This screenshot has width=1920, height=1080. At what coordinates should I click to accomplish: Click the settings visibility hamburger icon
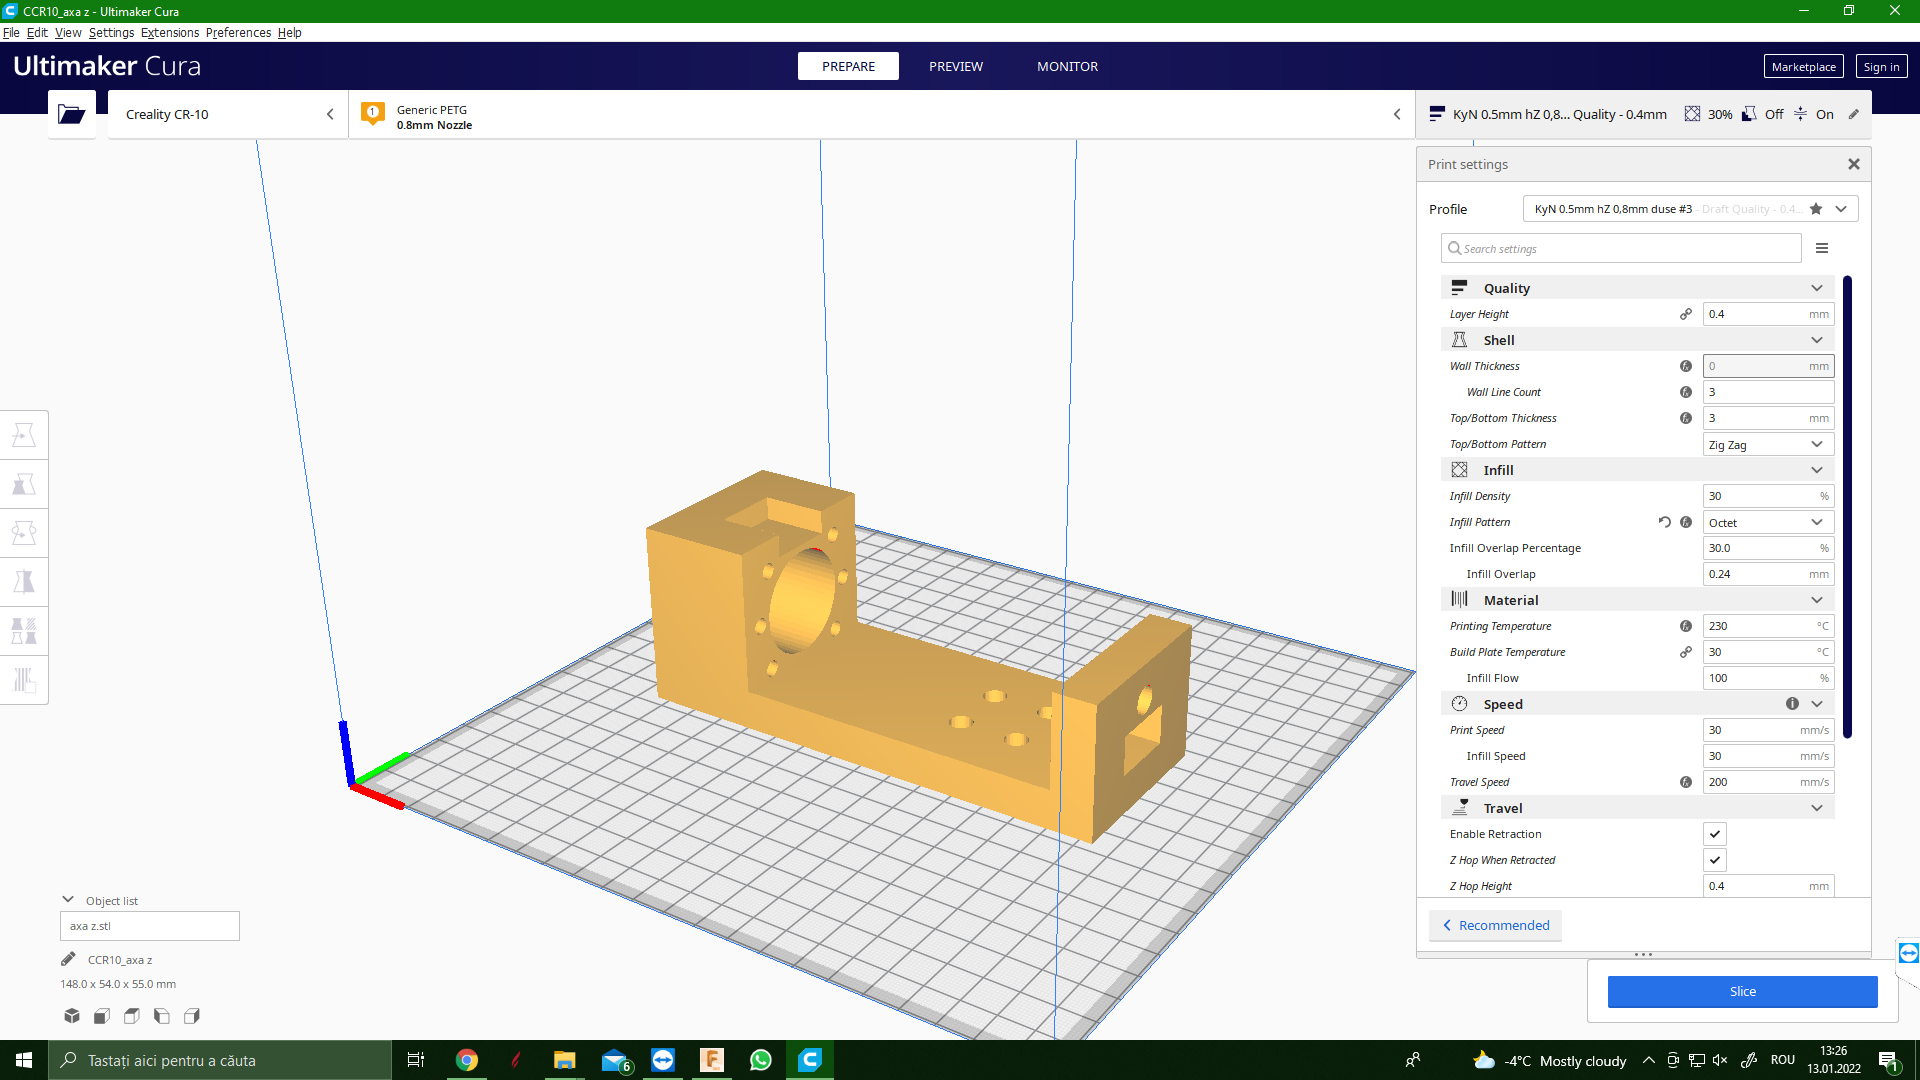click(x=1822, y=248)
